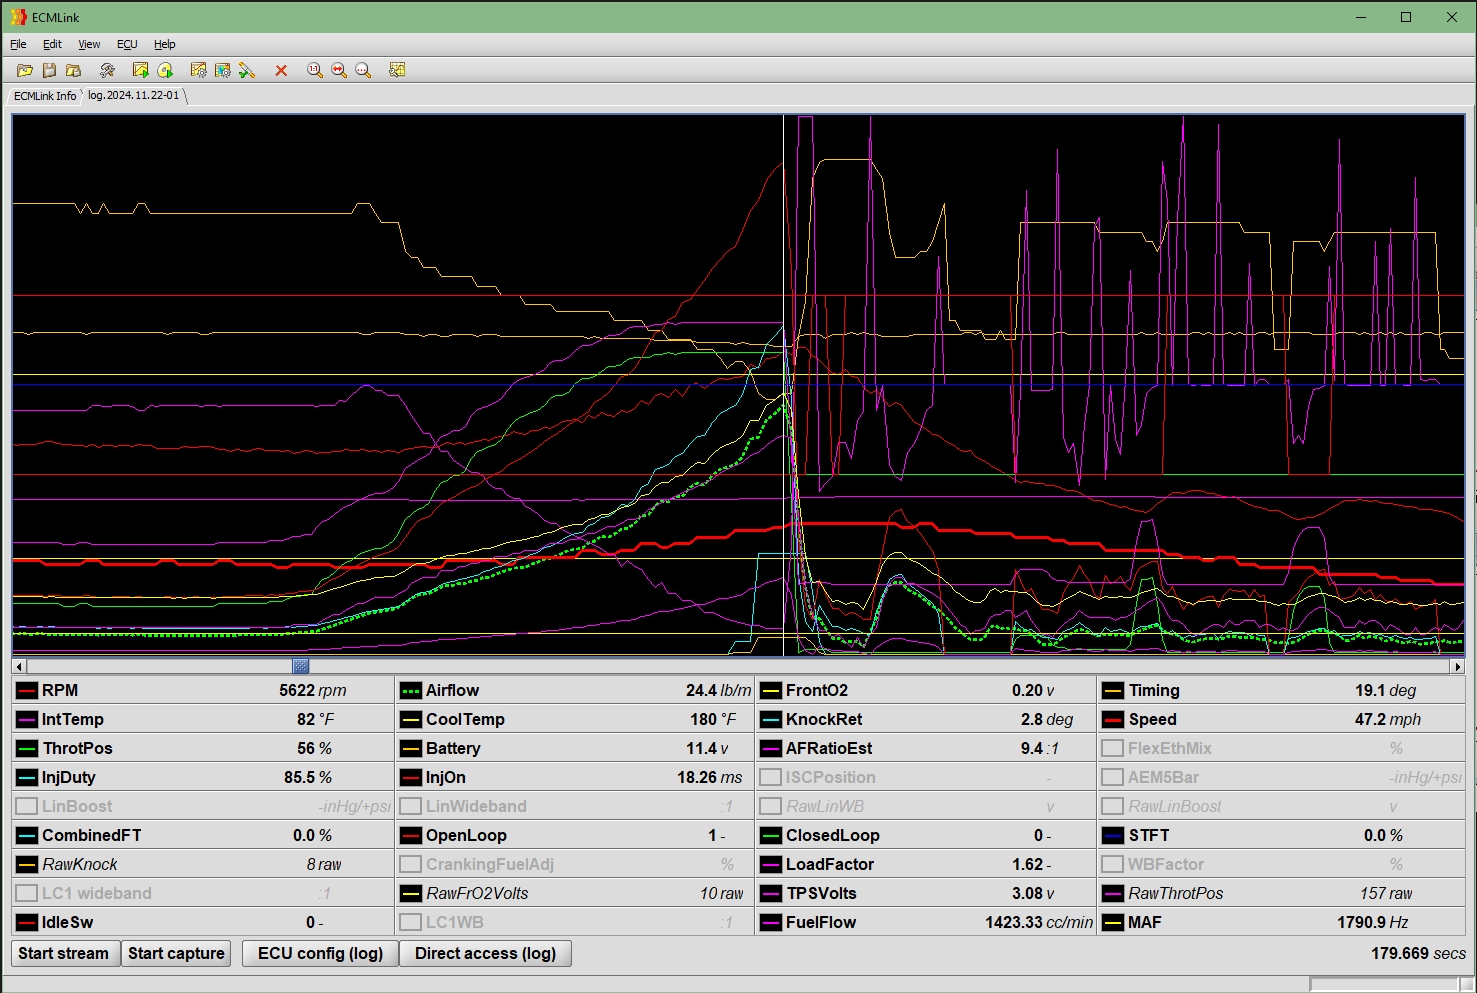
Task: Switch to the ECMLink Info tab
Action: click(44, 96)
